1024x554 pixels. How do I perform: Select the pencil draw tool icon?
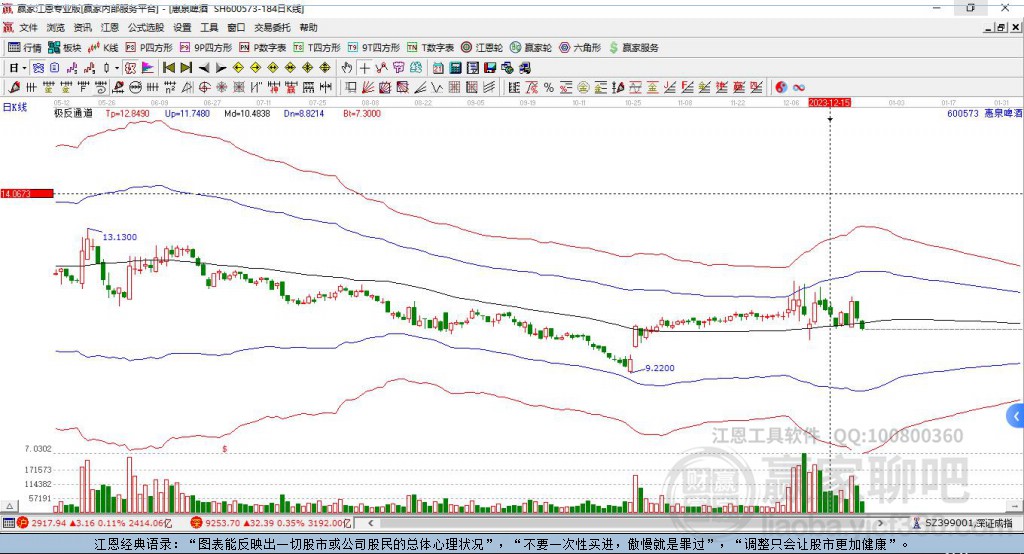click(14, 88)
